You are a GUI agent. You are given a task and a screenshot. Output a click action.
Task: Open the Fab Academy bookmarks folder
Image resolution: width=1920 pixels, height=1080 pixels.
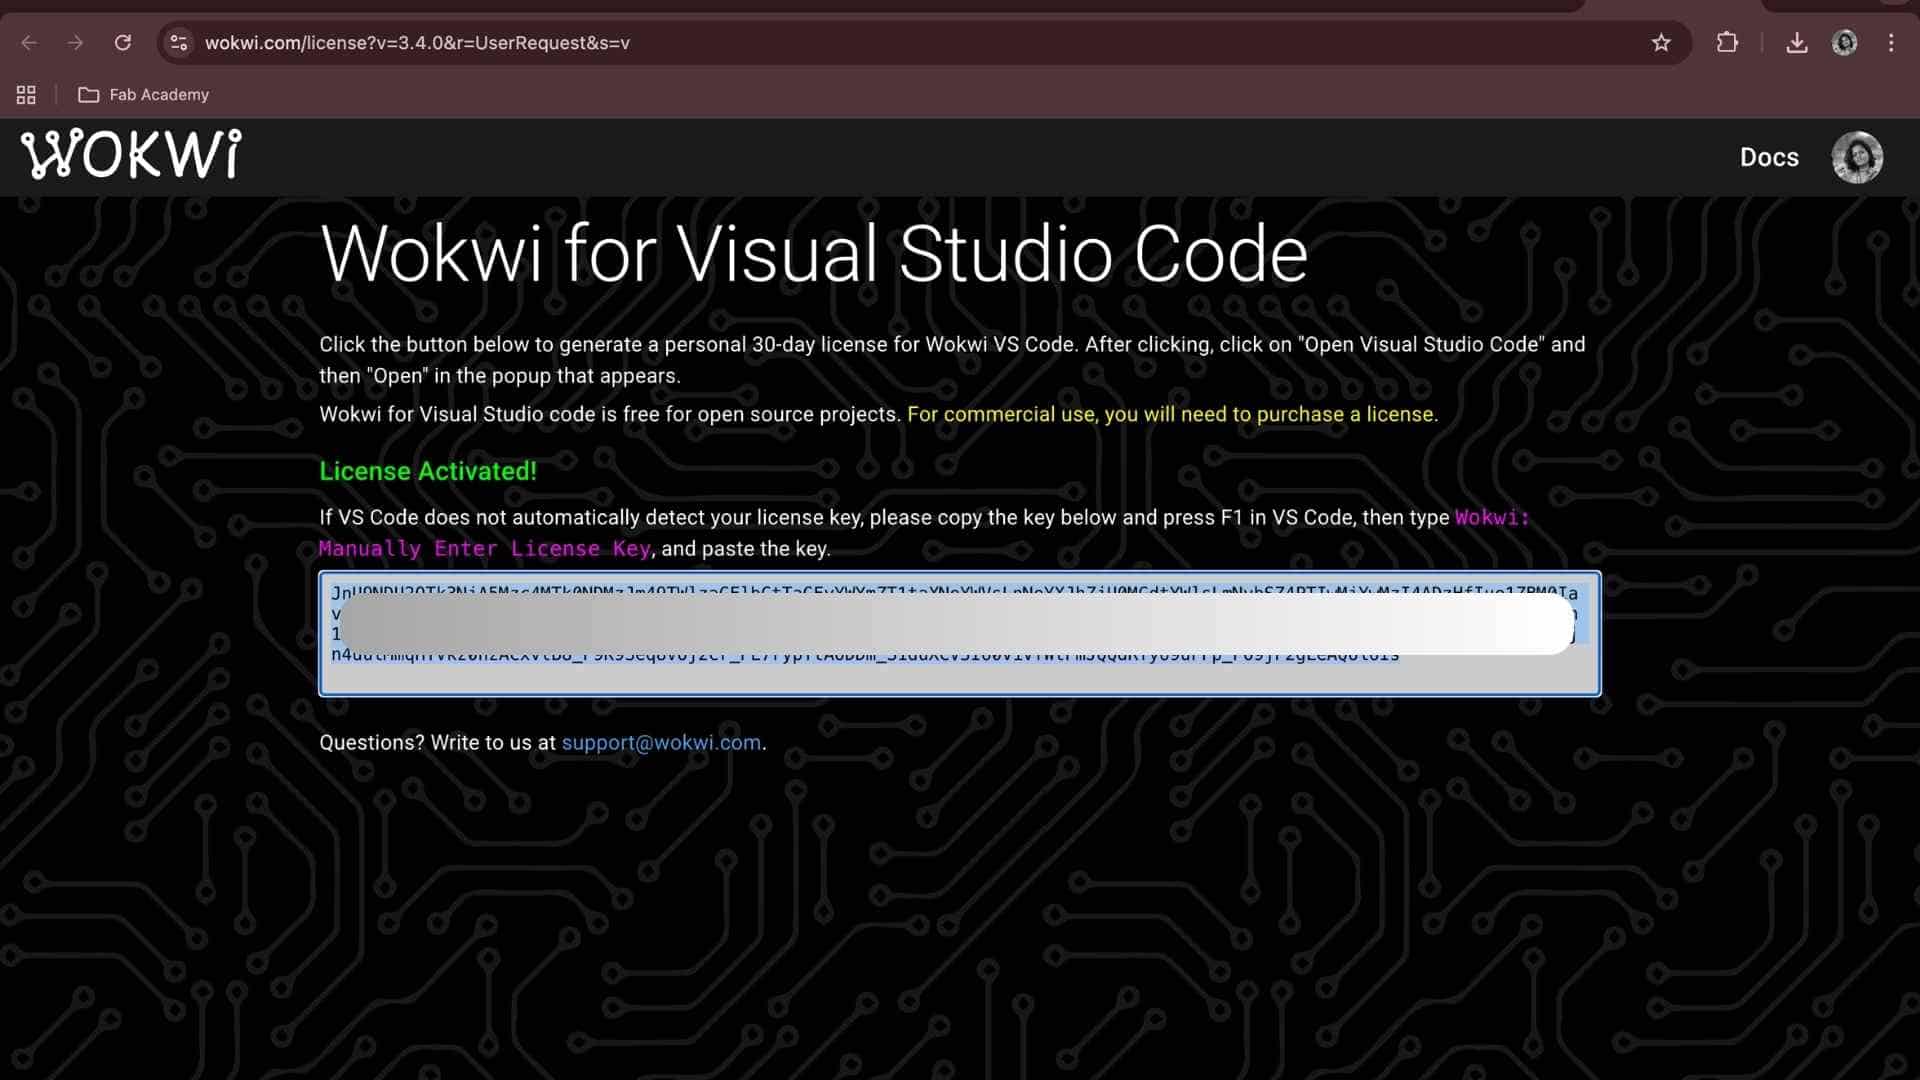(144, 95)
